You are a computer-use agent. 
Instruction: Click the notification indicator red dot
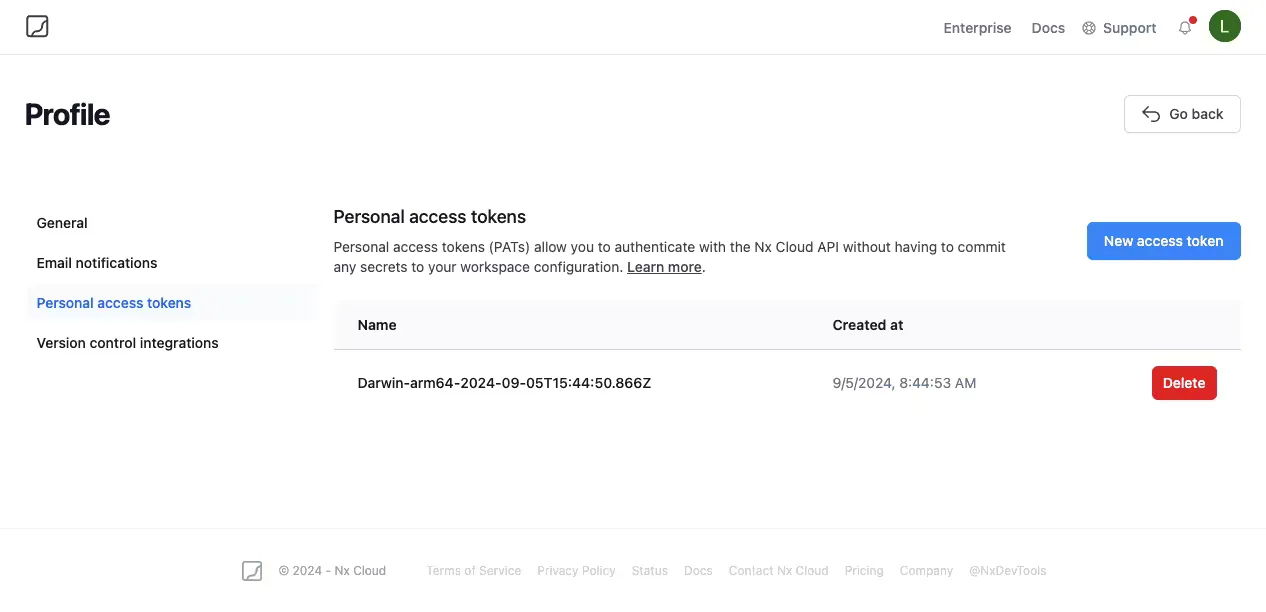pos(1192,19)
